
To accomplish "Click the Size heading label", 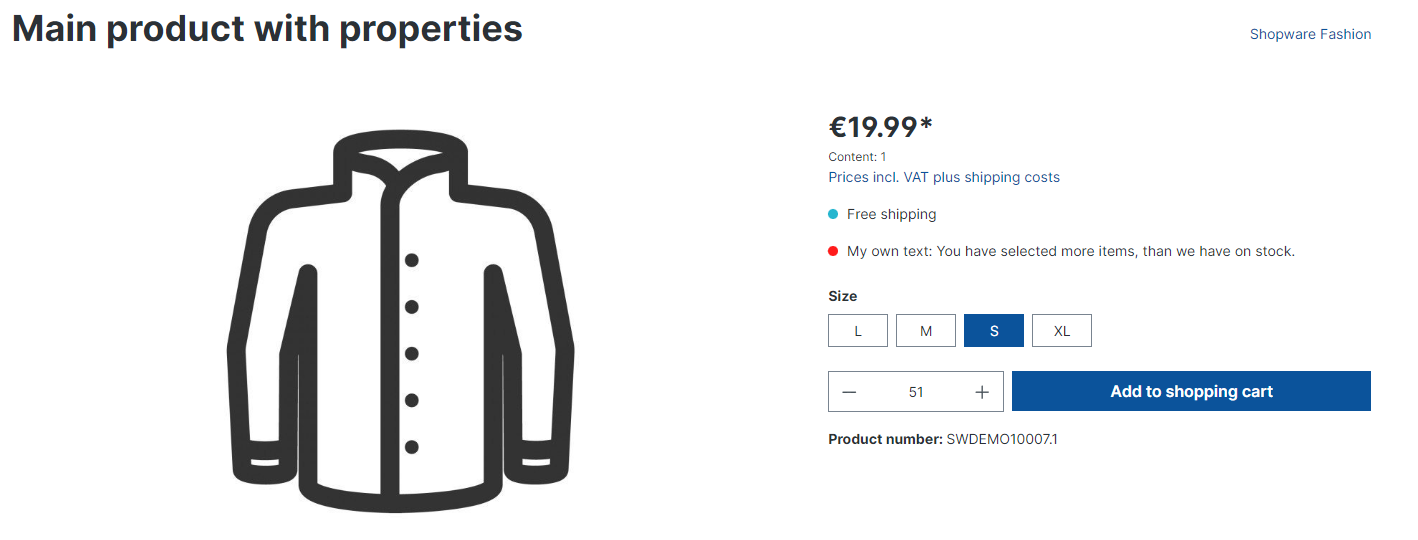I will 843,296.
